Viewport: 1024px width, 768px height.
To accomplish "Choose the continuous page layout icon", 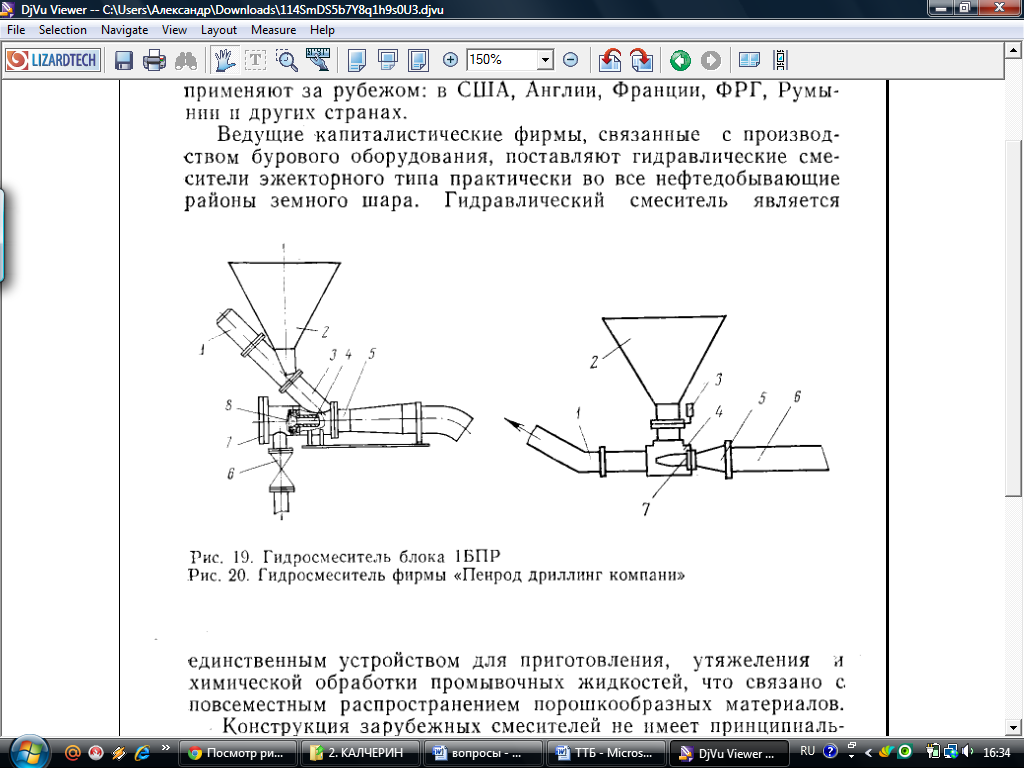I will (x=387, y=61).
